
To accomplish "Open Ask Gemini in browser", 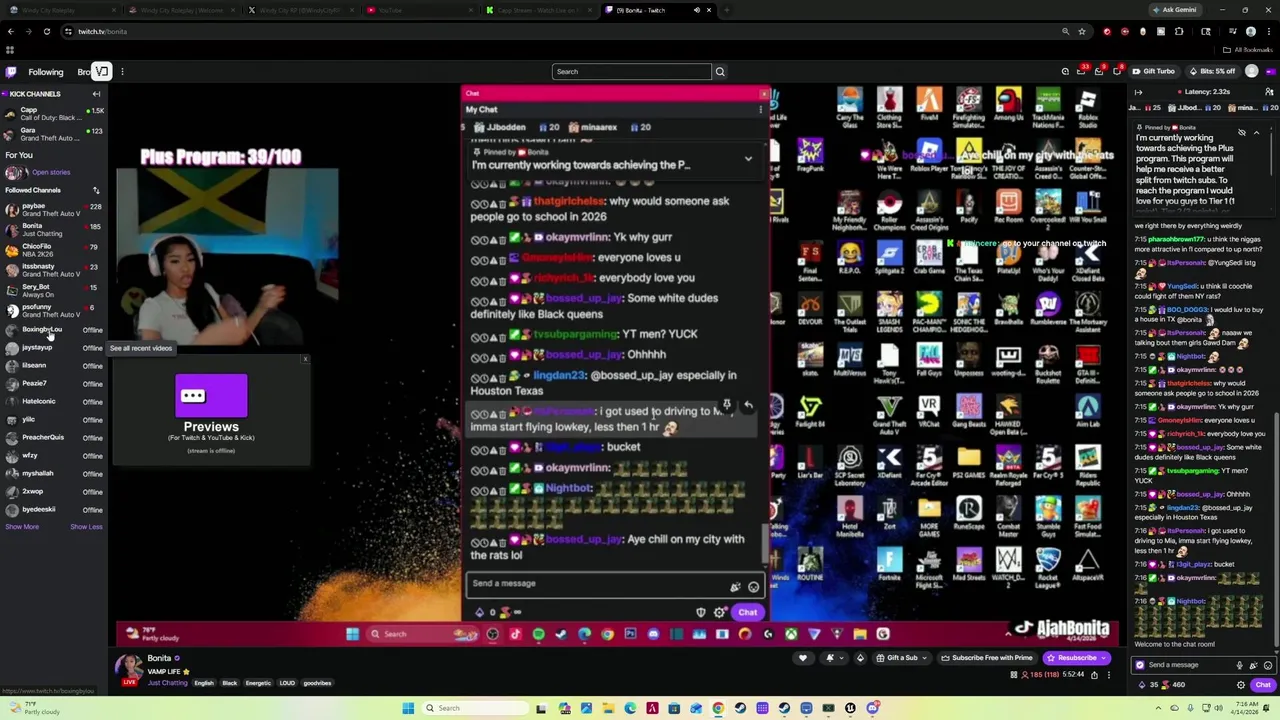I will click(x=1174, y=10).
